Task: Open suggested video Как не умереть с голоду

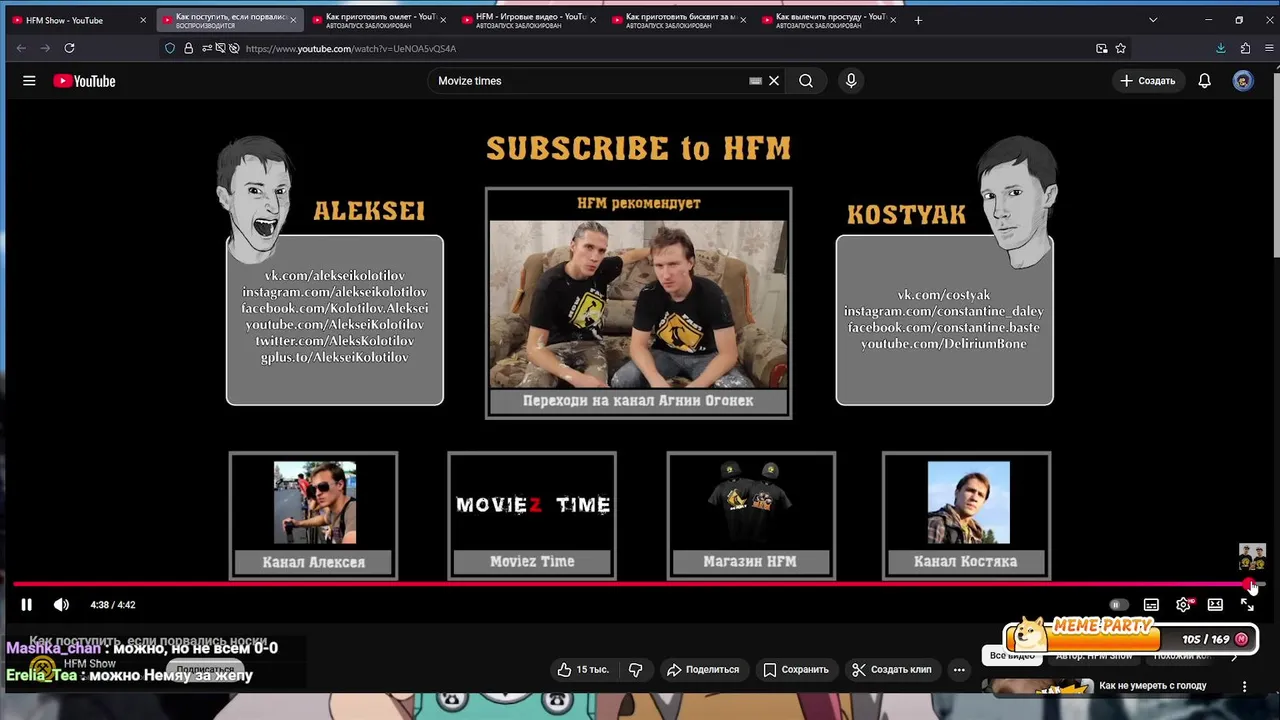Action: coord(1152,686)
